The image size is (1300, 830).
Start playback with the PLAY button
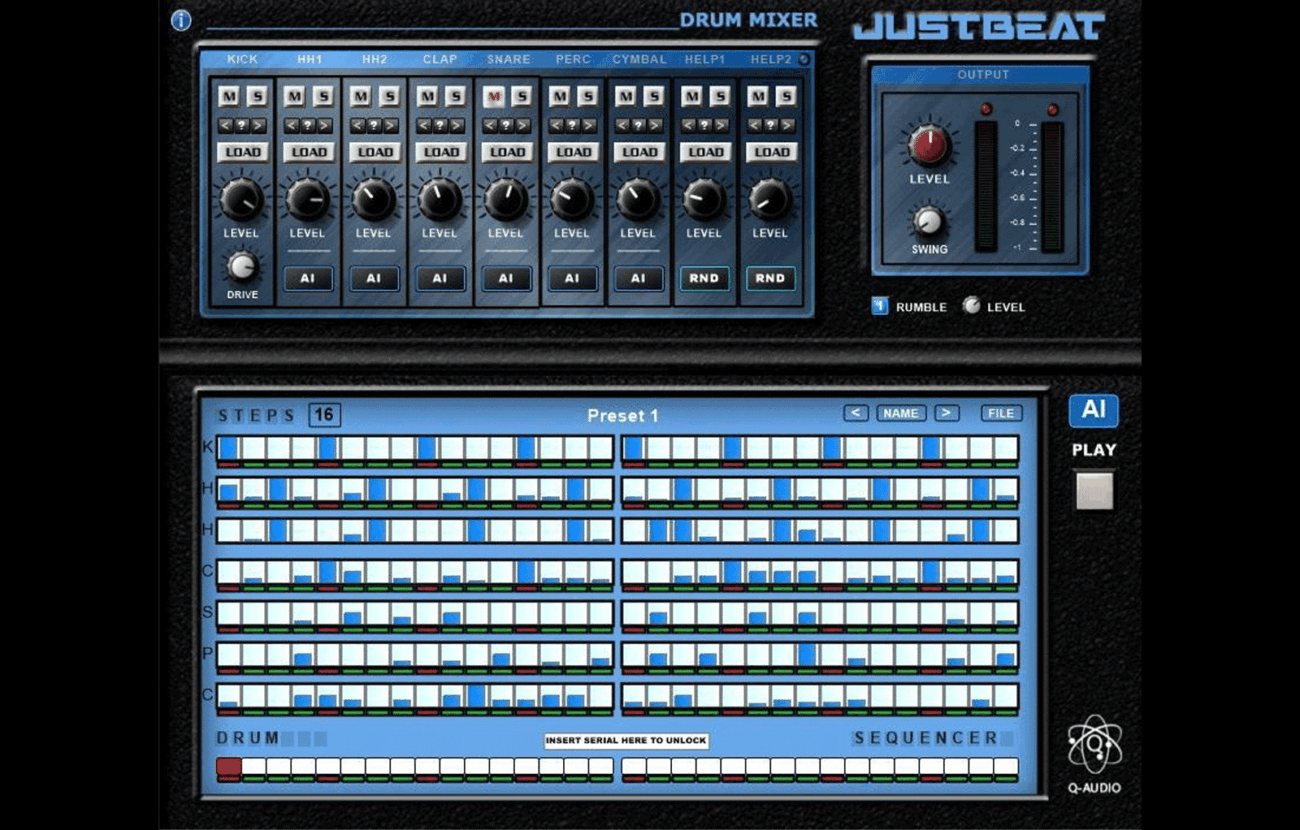[x=1094, y=491]
